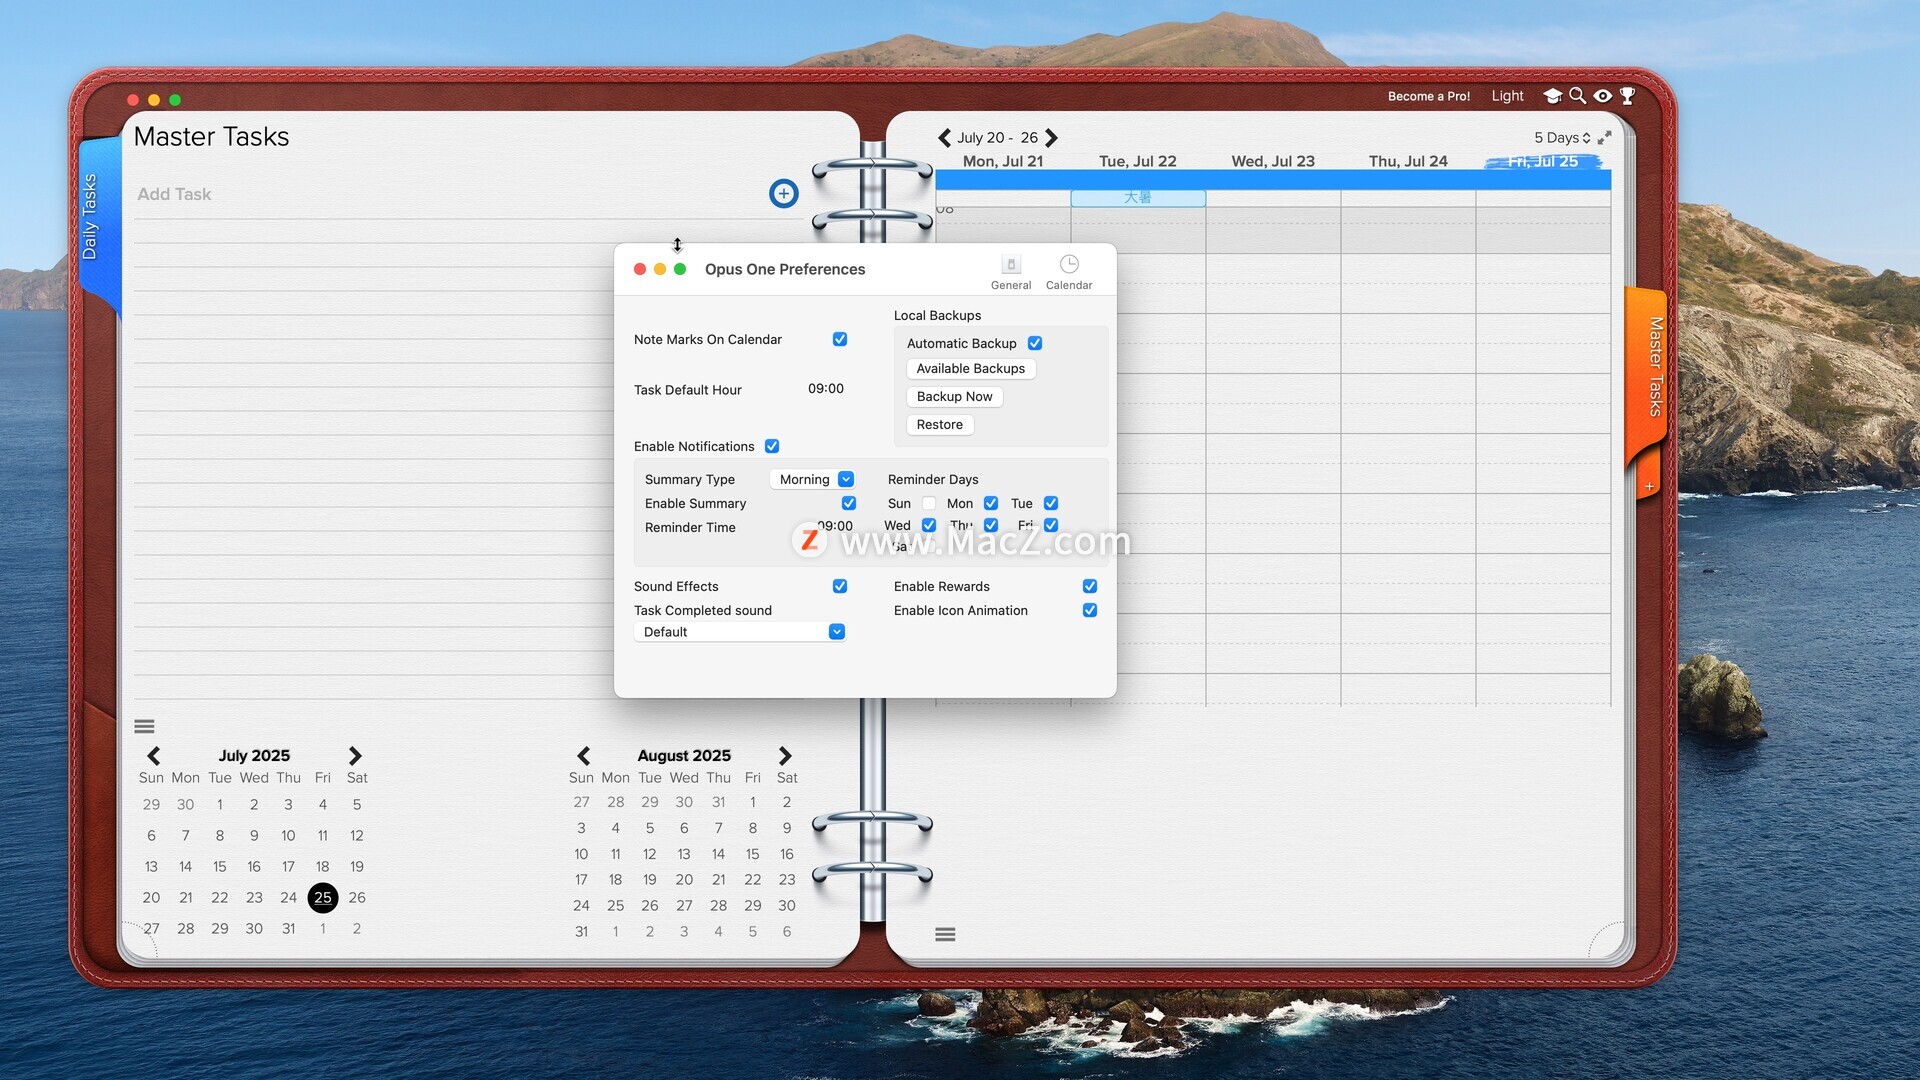
Task: Go to the month after July 2025
Action: 355,756
